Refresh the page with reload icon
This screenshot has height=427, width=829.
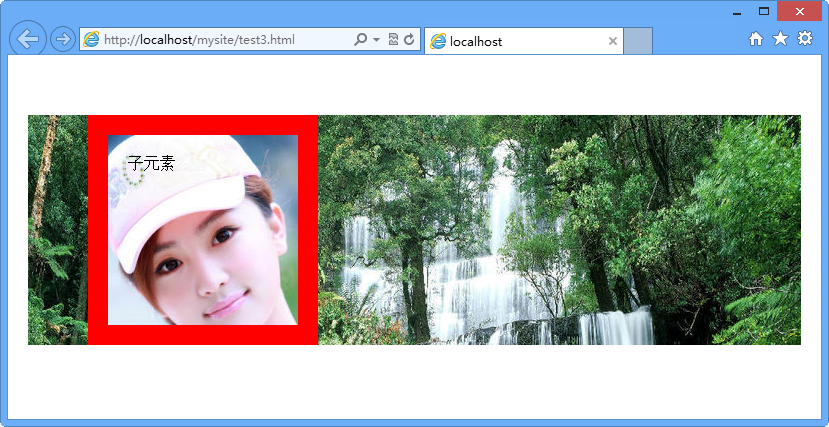tap(408, 40)
